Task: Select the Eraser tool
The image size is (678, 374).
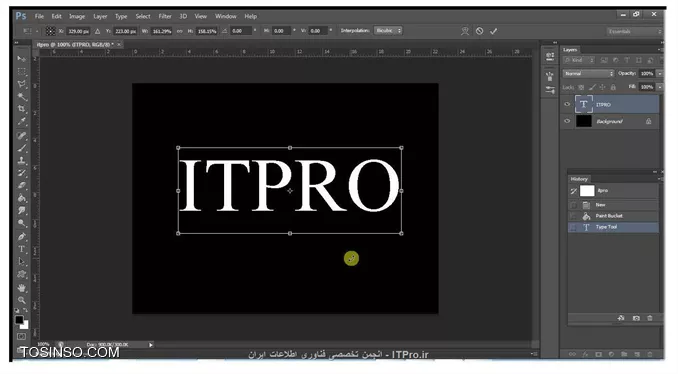Action: click(x=22, y=186)
